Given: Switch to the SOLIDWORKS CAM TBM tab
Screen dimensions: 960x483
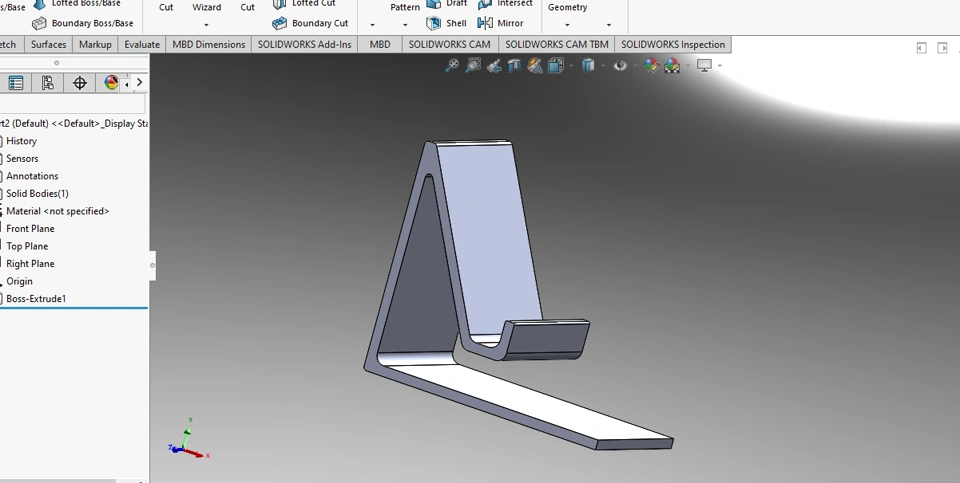Looking at the screenshot, I should 557,44.
